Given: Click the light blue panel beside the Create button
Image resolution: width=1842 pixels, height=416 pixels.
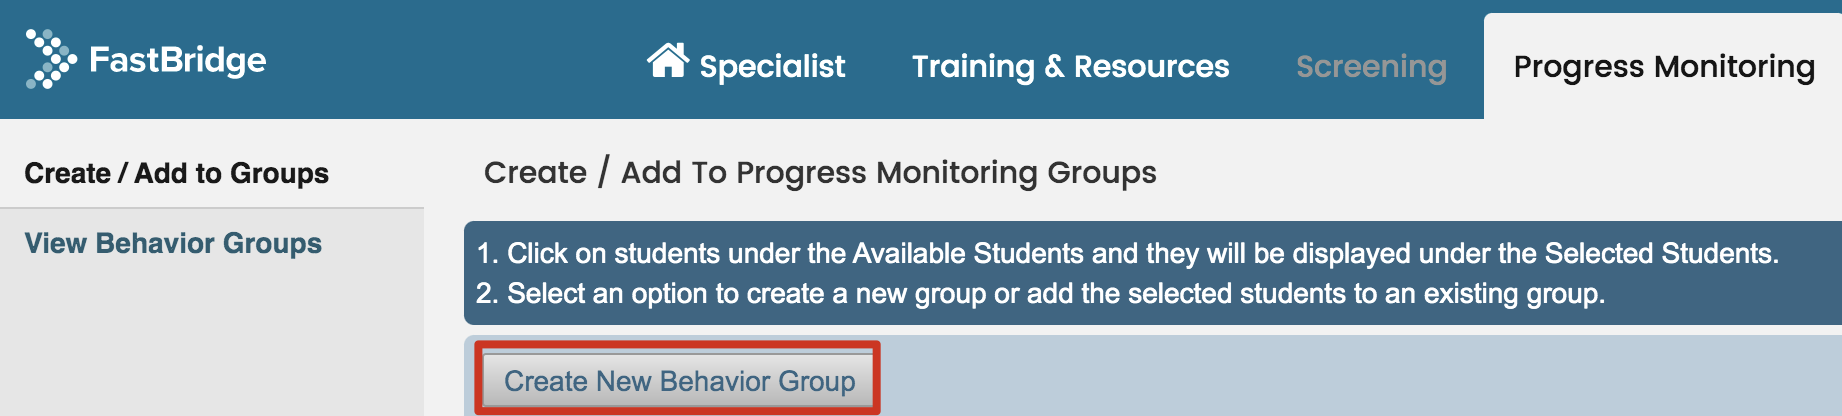Looking at the screenshot, I should [1360, 376].
